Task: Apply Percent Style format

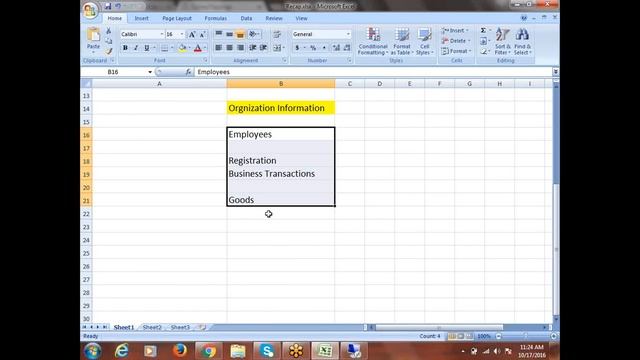Action: point(313,48)
